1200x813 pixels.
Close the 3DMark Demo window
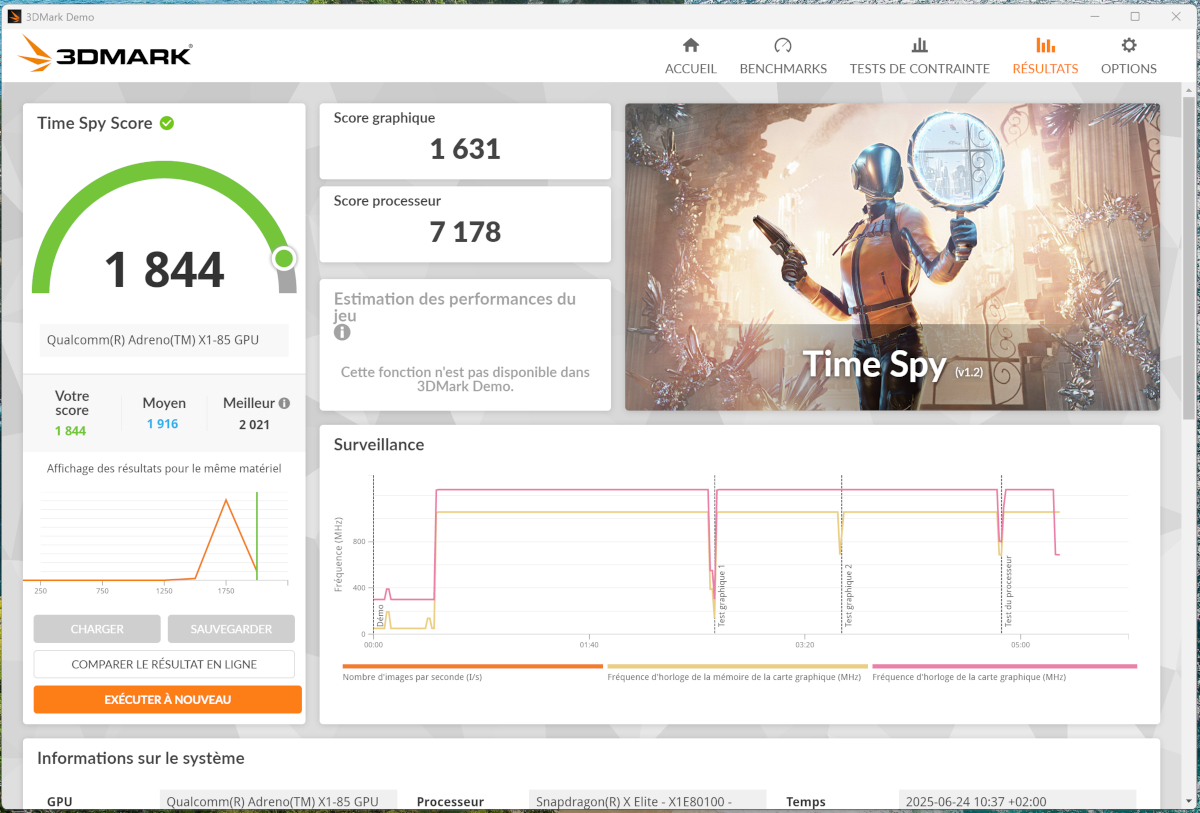pyautogui.click(x=1178, y=16)
